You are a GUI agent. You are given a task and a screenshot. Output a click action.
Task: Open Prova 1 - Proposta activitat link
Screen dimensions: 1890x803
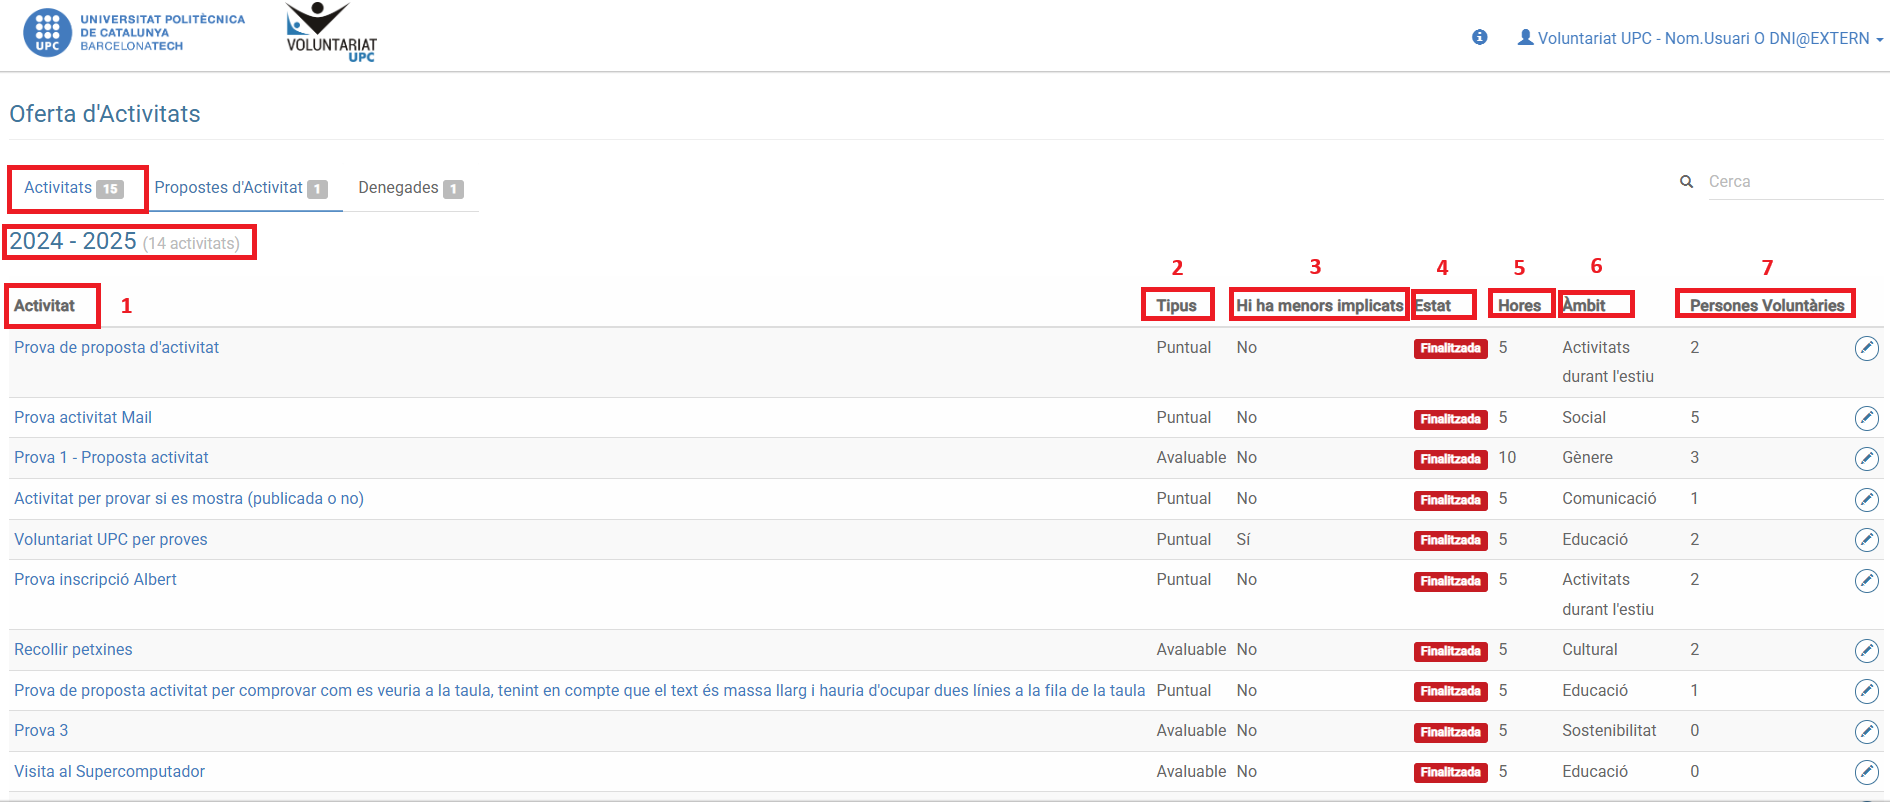point(111,458)
